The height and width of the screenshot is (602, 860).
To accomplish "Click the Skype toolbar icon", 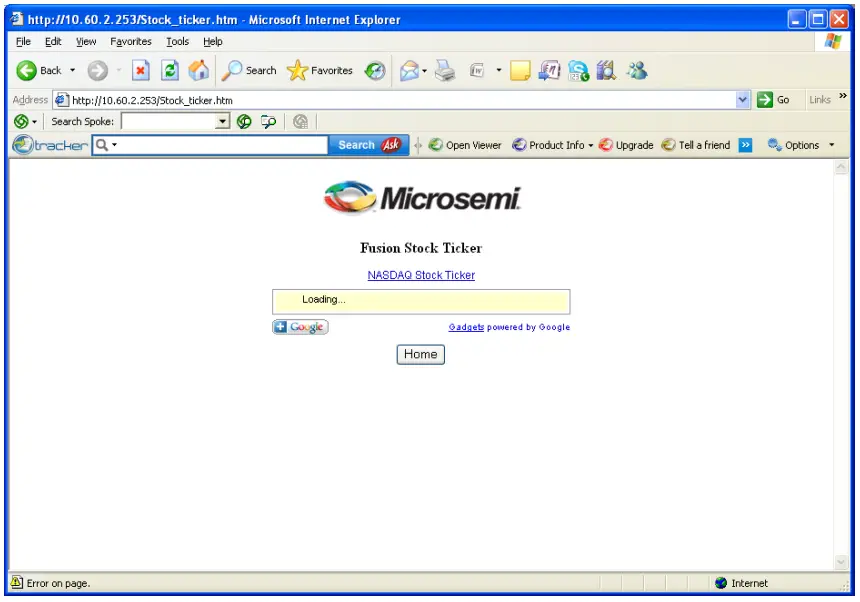I will click(x=578, y=71).
